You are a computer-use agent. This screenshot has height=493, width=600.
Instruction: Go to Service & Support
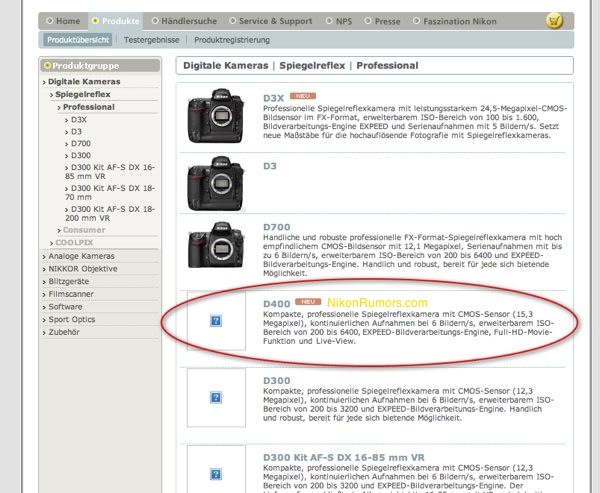[271, 21]
